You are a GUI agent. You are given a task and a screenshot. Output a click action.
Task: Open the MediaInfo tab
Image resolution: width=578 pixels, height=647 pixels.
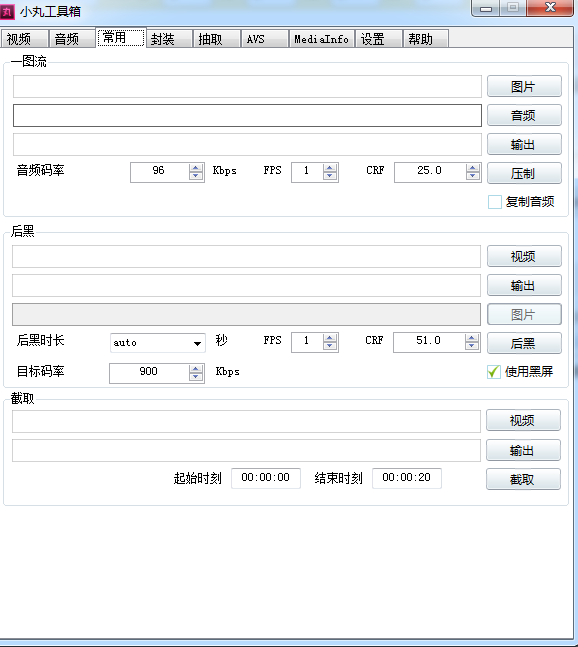click(321, 39)
